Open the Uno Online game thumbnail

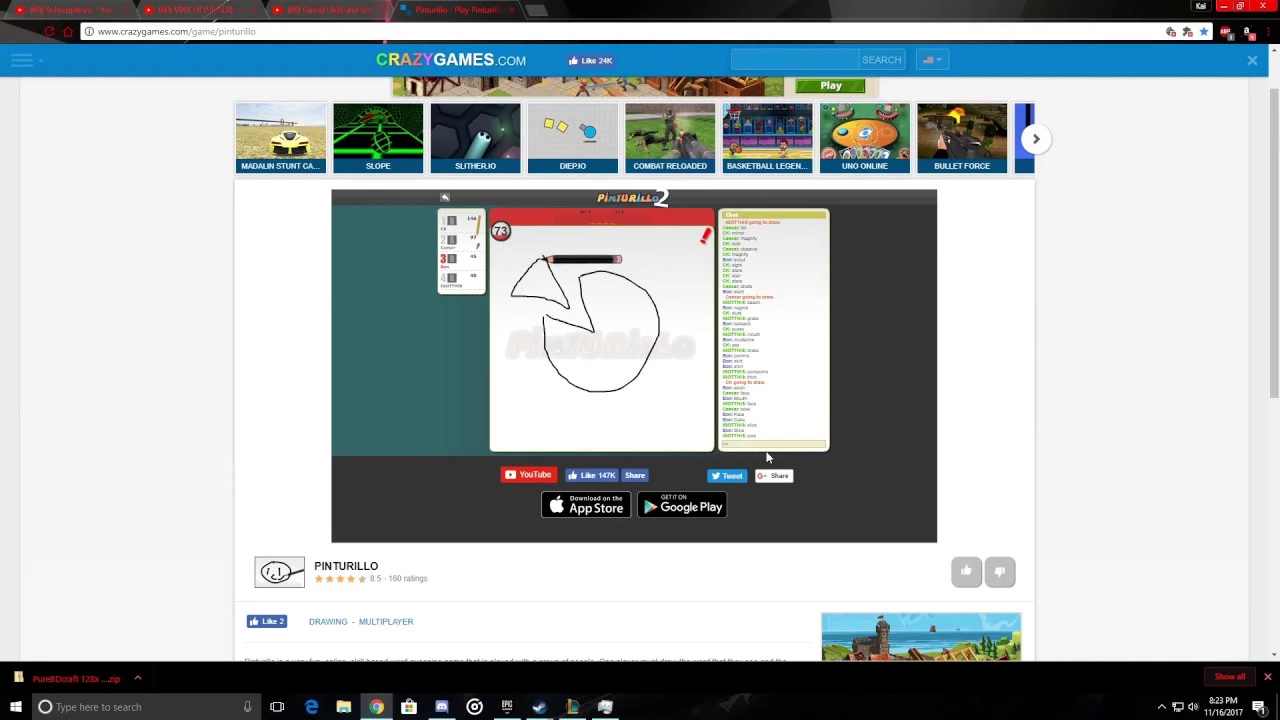[x=865, y=138]
